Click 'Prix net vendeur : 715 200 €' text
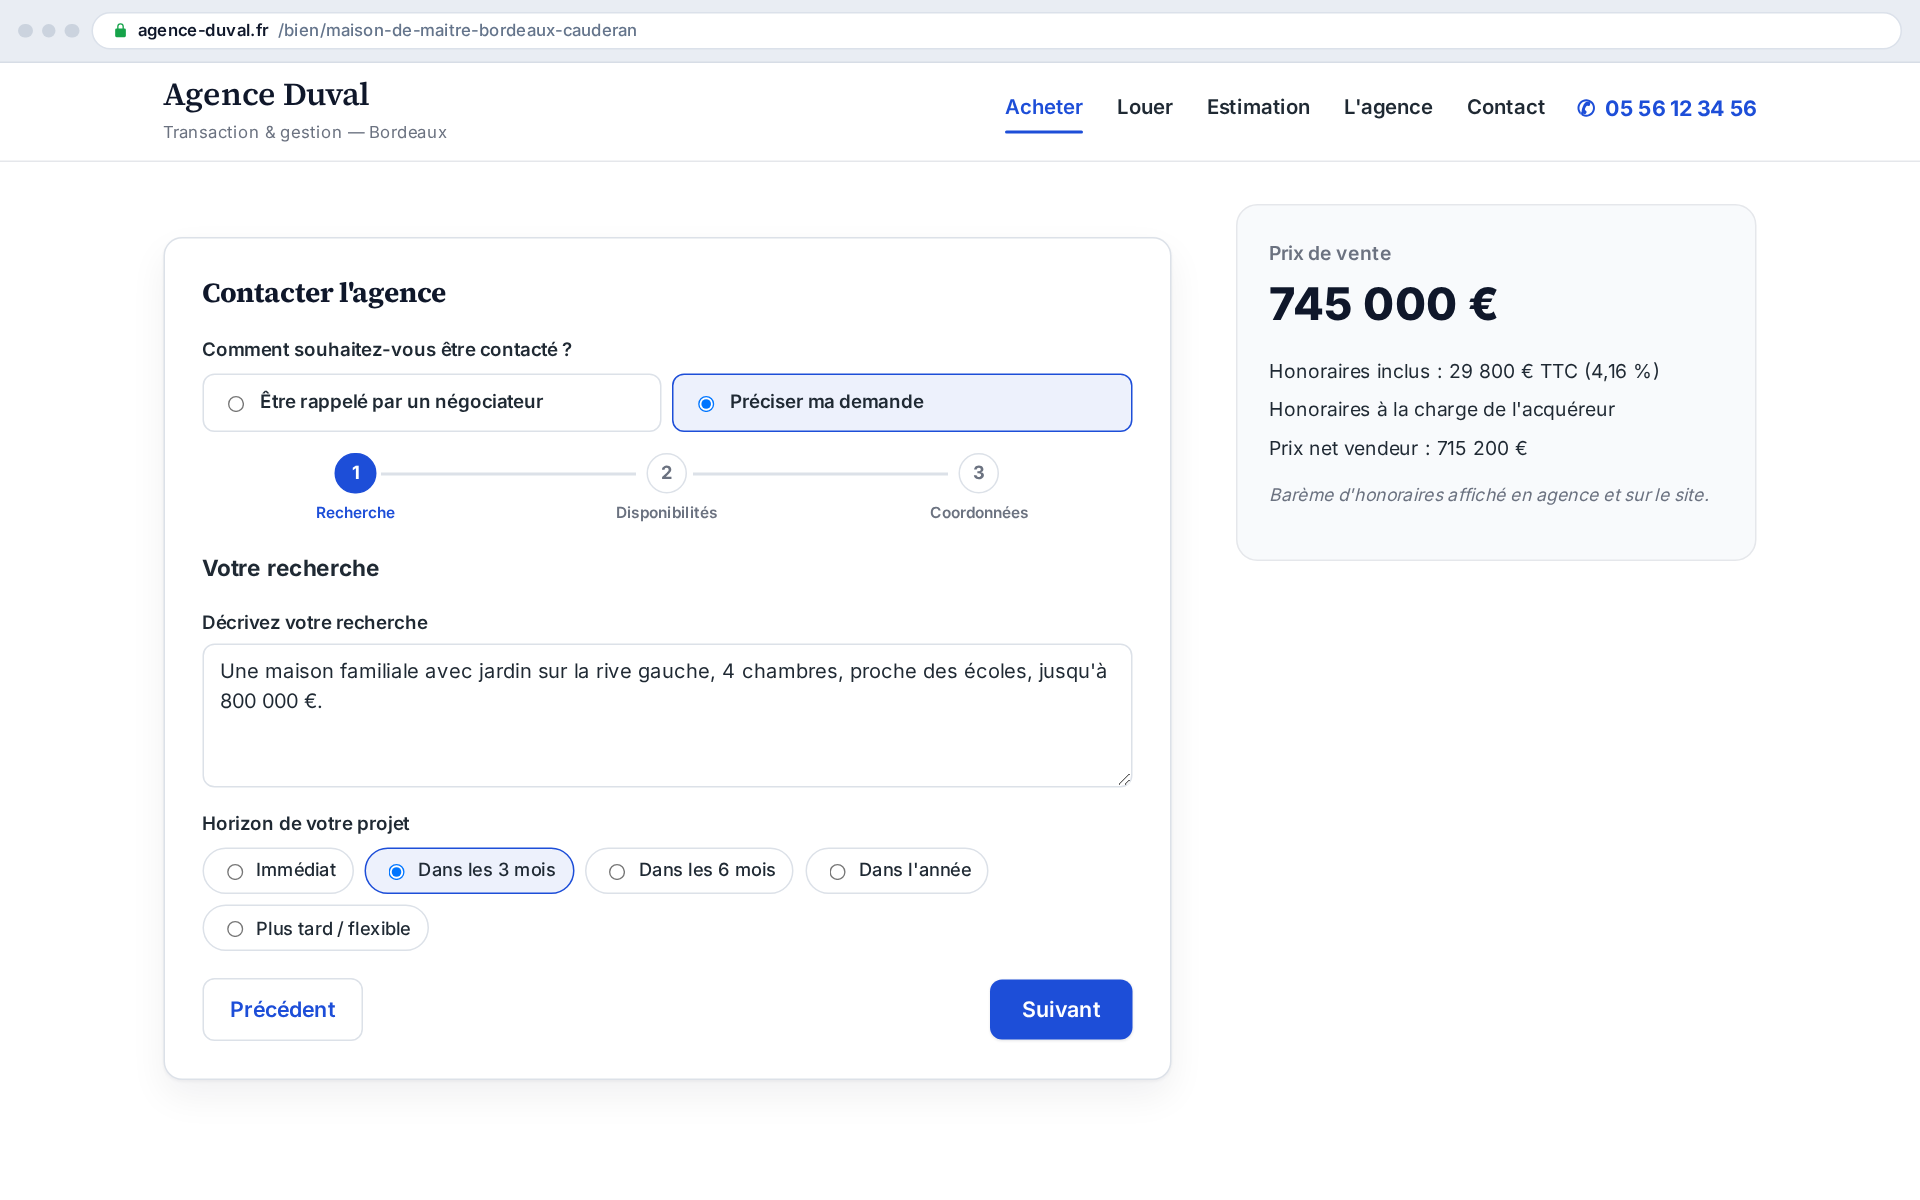Viewport: 1920px width, 1200px height. tap(1397, 448)
